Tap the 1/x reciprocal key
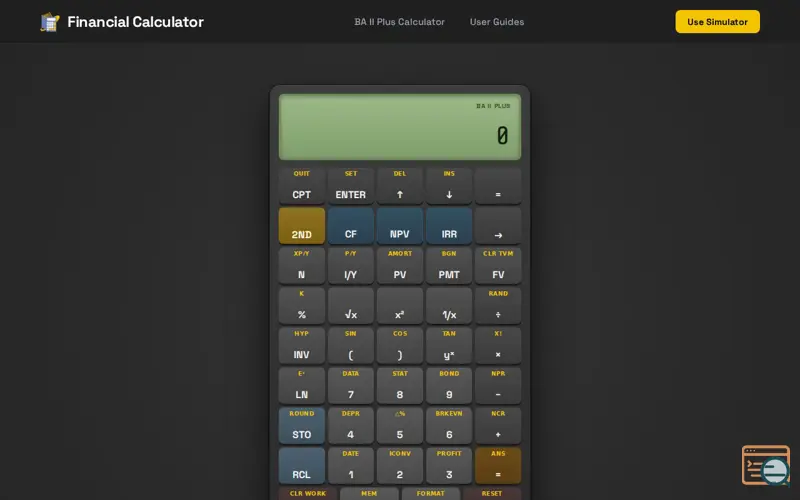Viewport: 800px width, 500px height. [449, 306]
